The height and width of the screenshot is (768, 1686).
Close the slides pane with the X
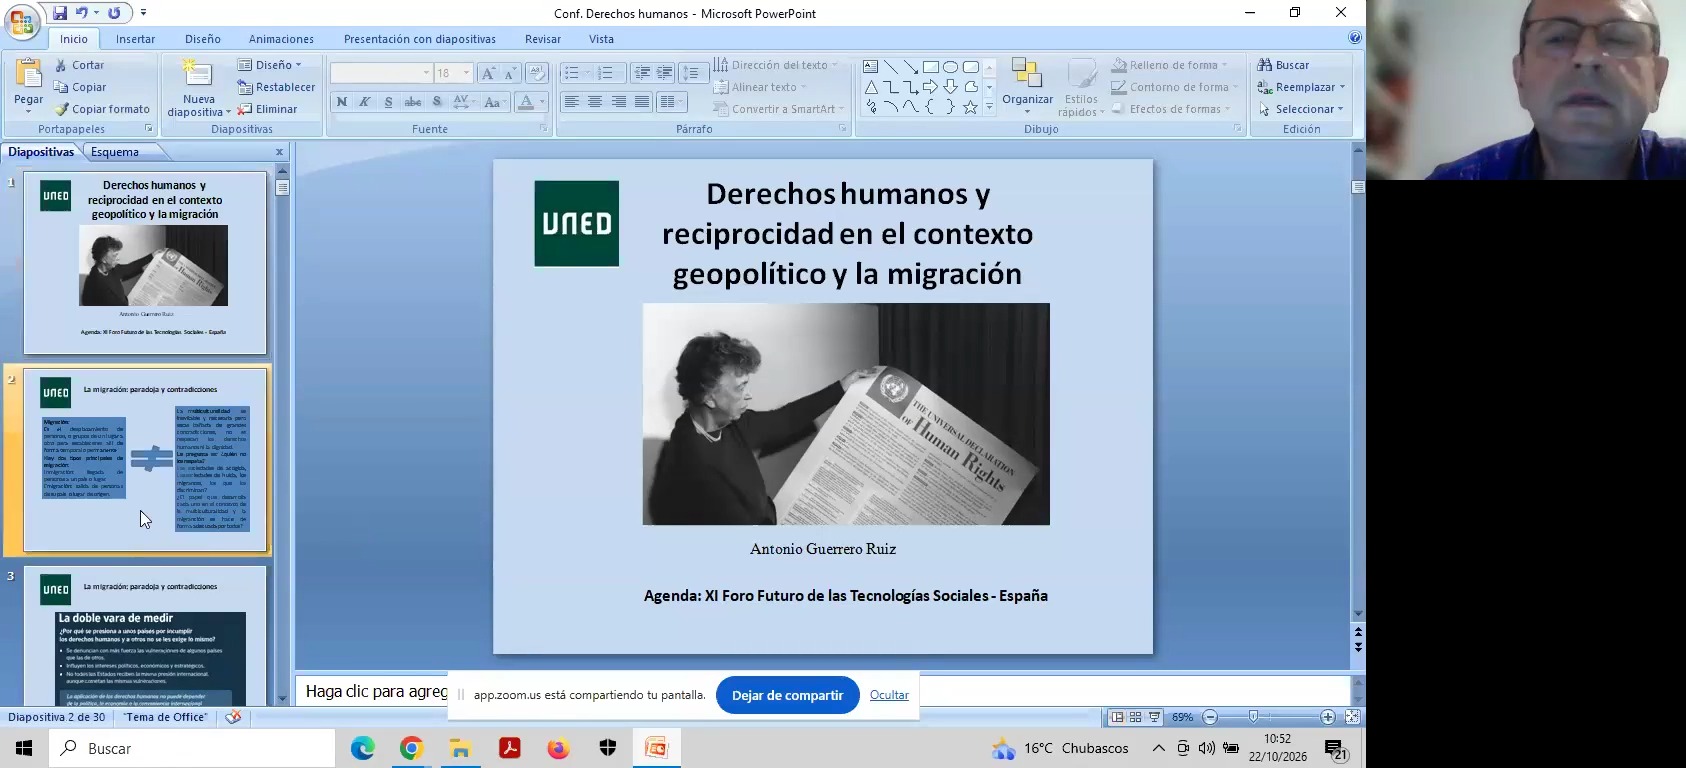pyautogui.click(x=280, y=152)
